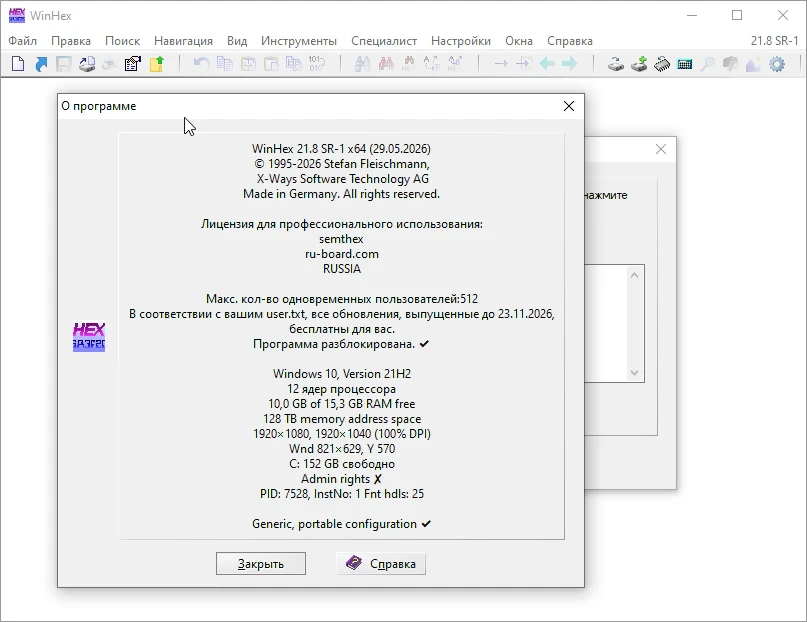The height and width of the screenshot is (622, 807).
Task: Open the Инструменты menu
Action: (x=299, y=41)
